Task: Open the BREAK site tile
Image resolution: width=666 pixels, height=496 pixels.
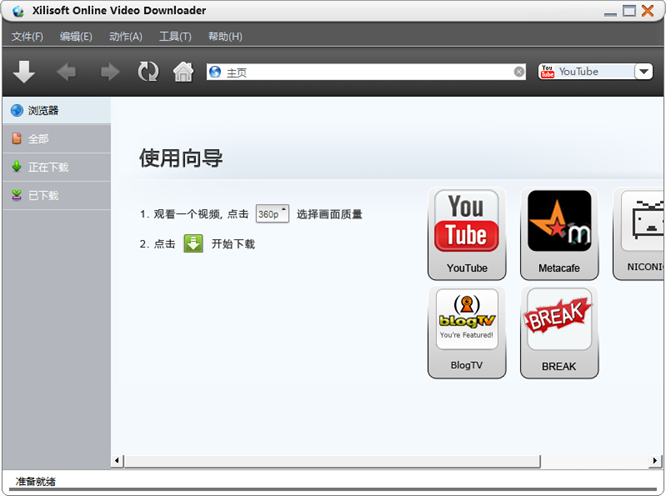Action: tap(559, 332)
